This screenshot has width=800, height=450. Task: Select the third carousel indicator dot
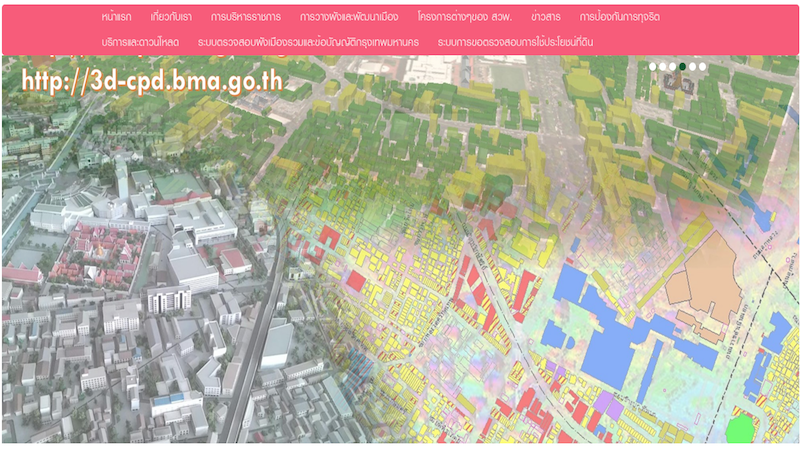672,66
